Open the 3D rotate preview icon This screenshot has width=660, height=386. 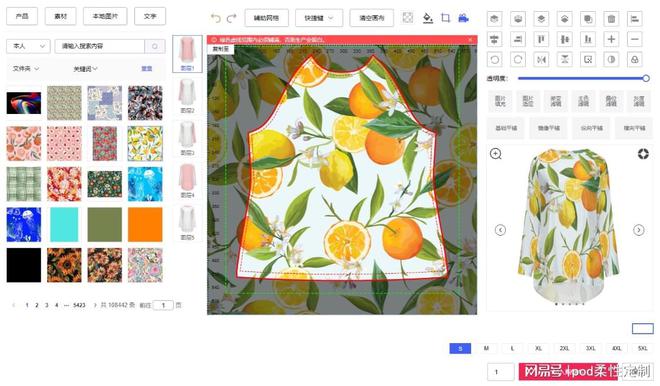tap(643, 154)
